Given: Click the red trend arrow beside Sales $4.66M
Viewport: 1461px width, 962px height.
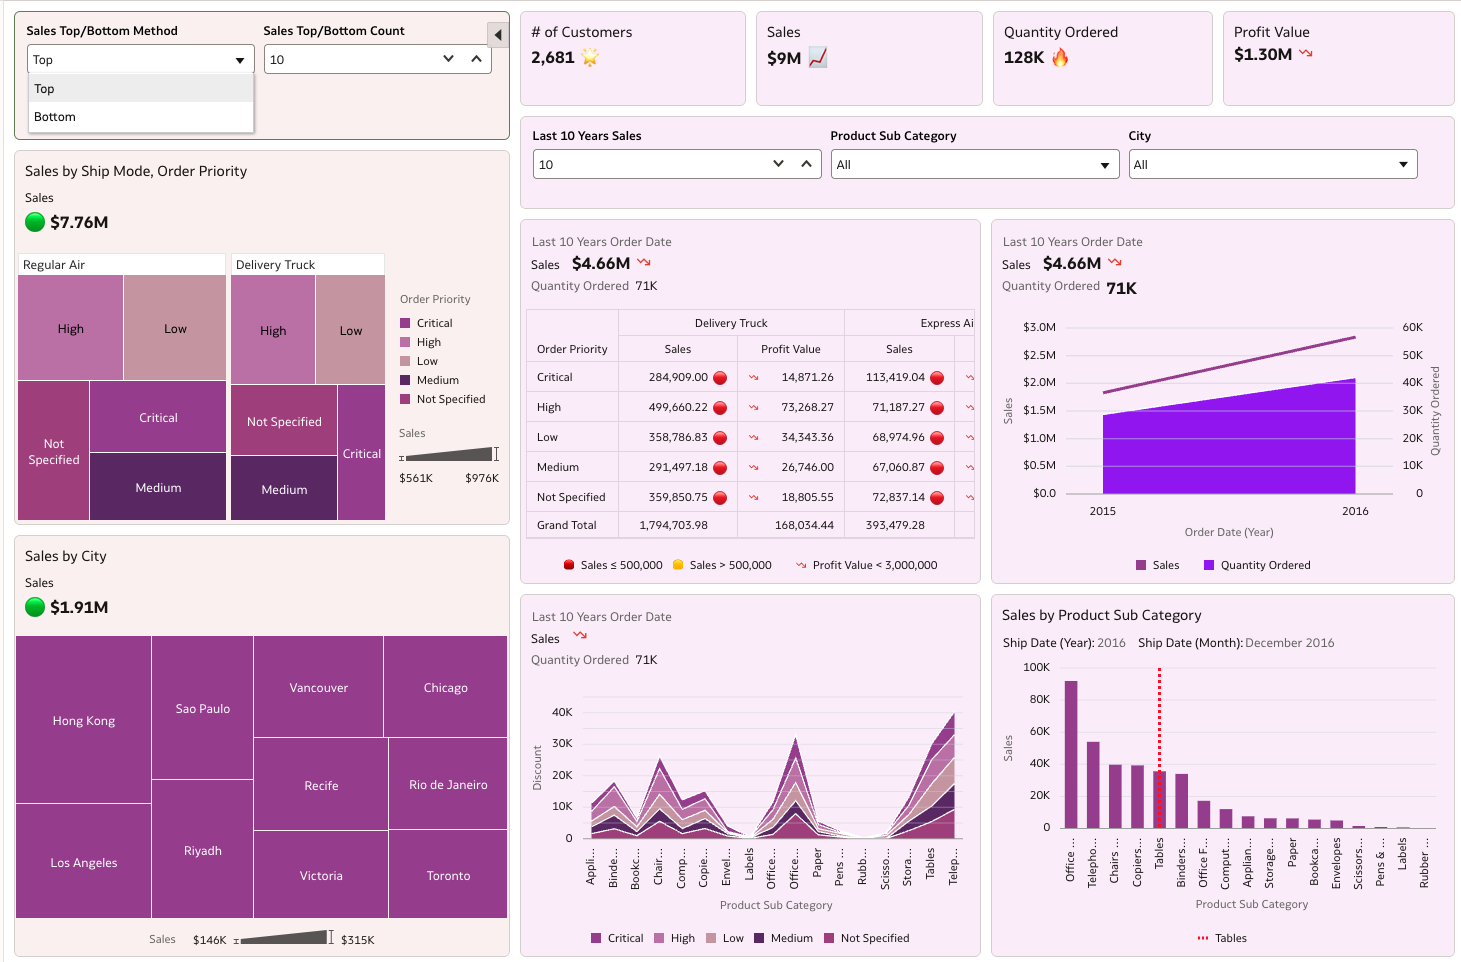Looking at the screenshot, I should point(643,262).
